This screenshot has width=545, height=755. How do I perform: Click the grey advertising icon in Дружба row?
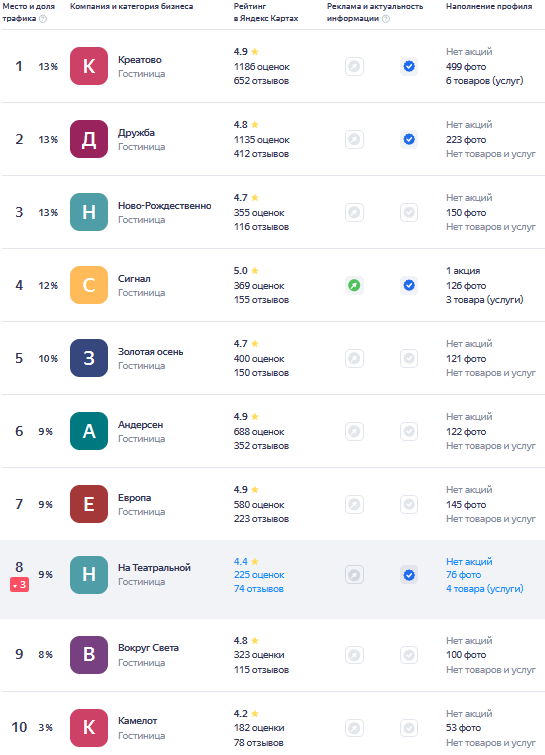[x=354, y=140]
